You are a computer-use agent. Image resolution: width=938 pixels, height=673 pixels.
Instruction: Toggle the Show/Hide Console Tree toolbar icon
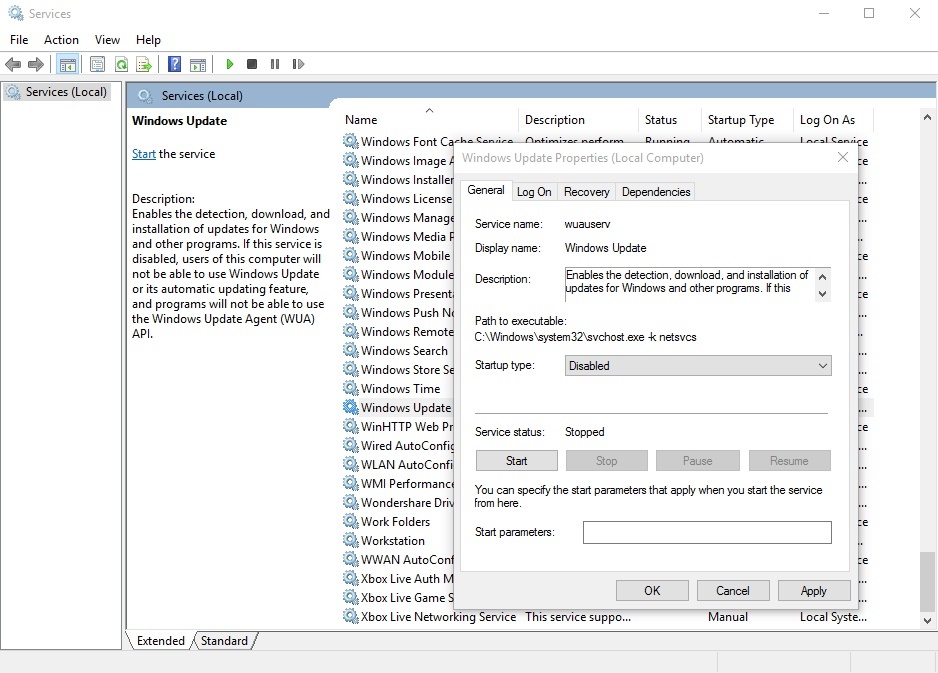66,63
